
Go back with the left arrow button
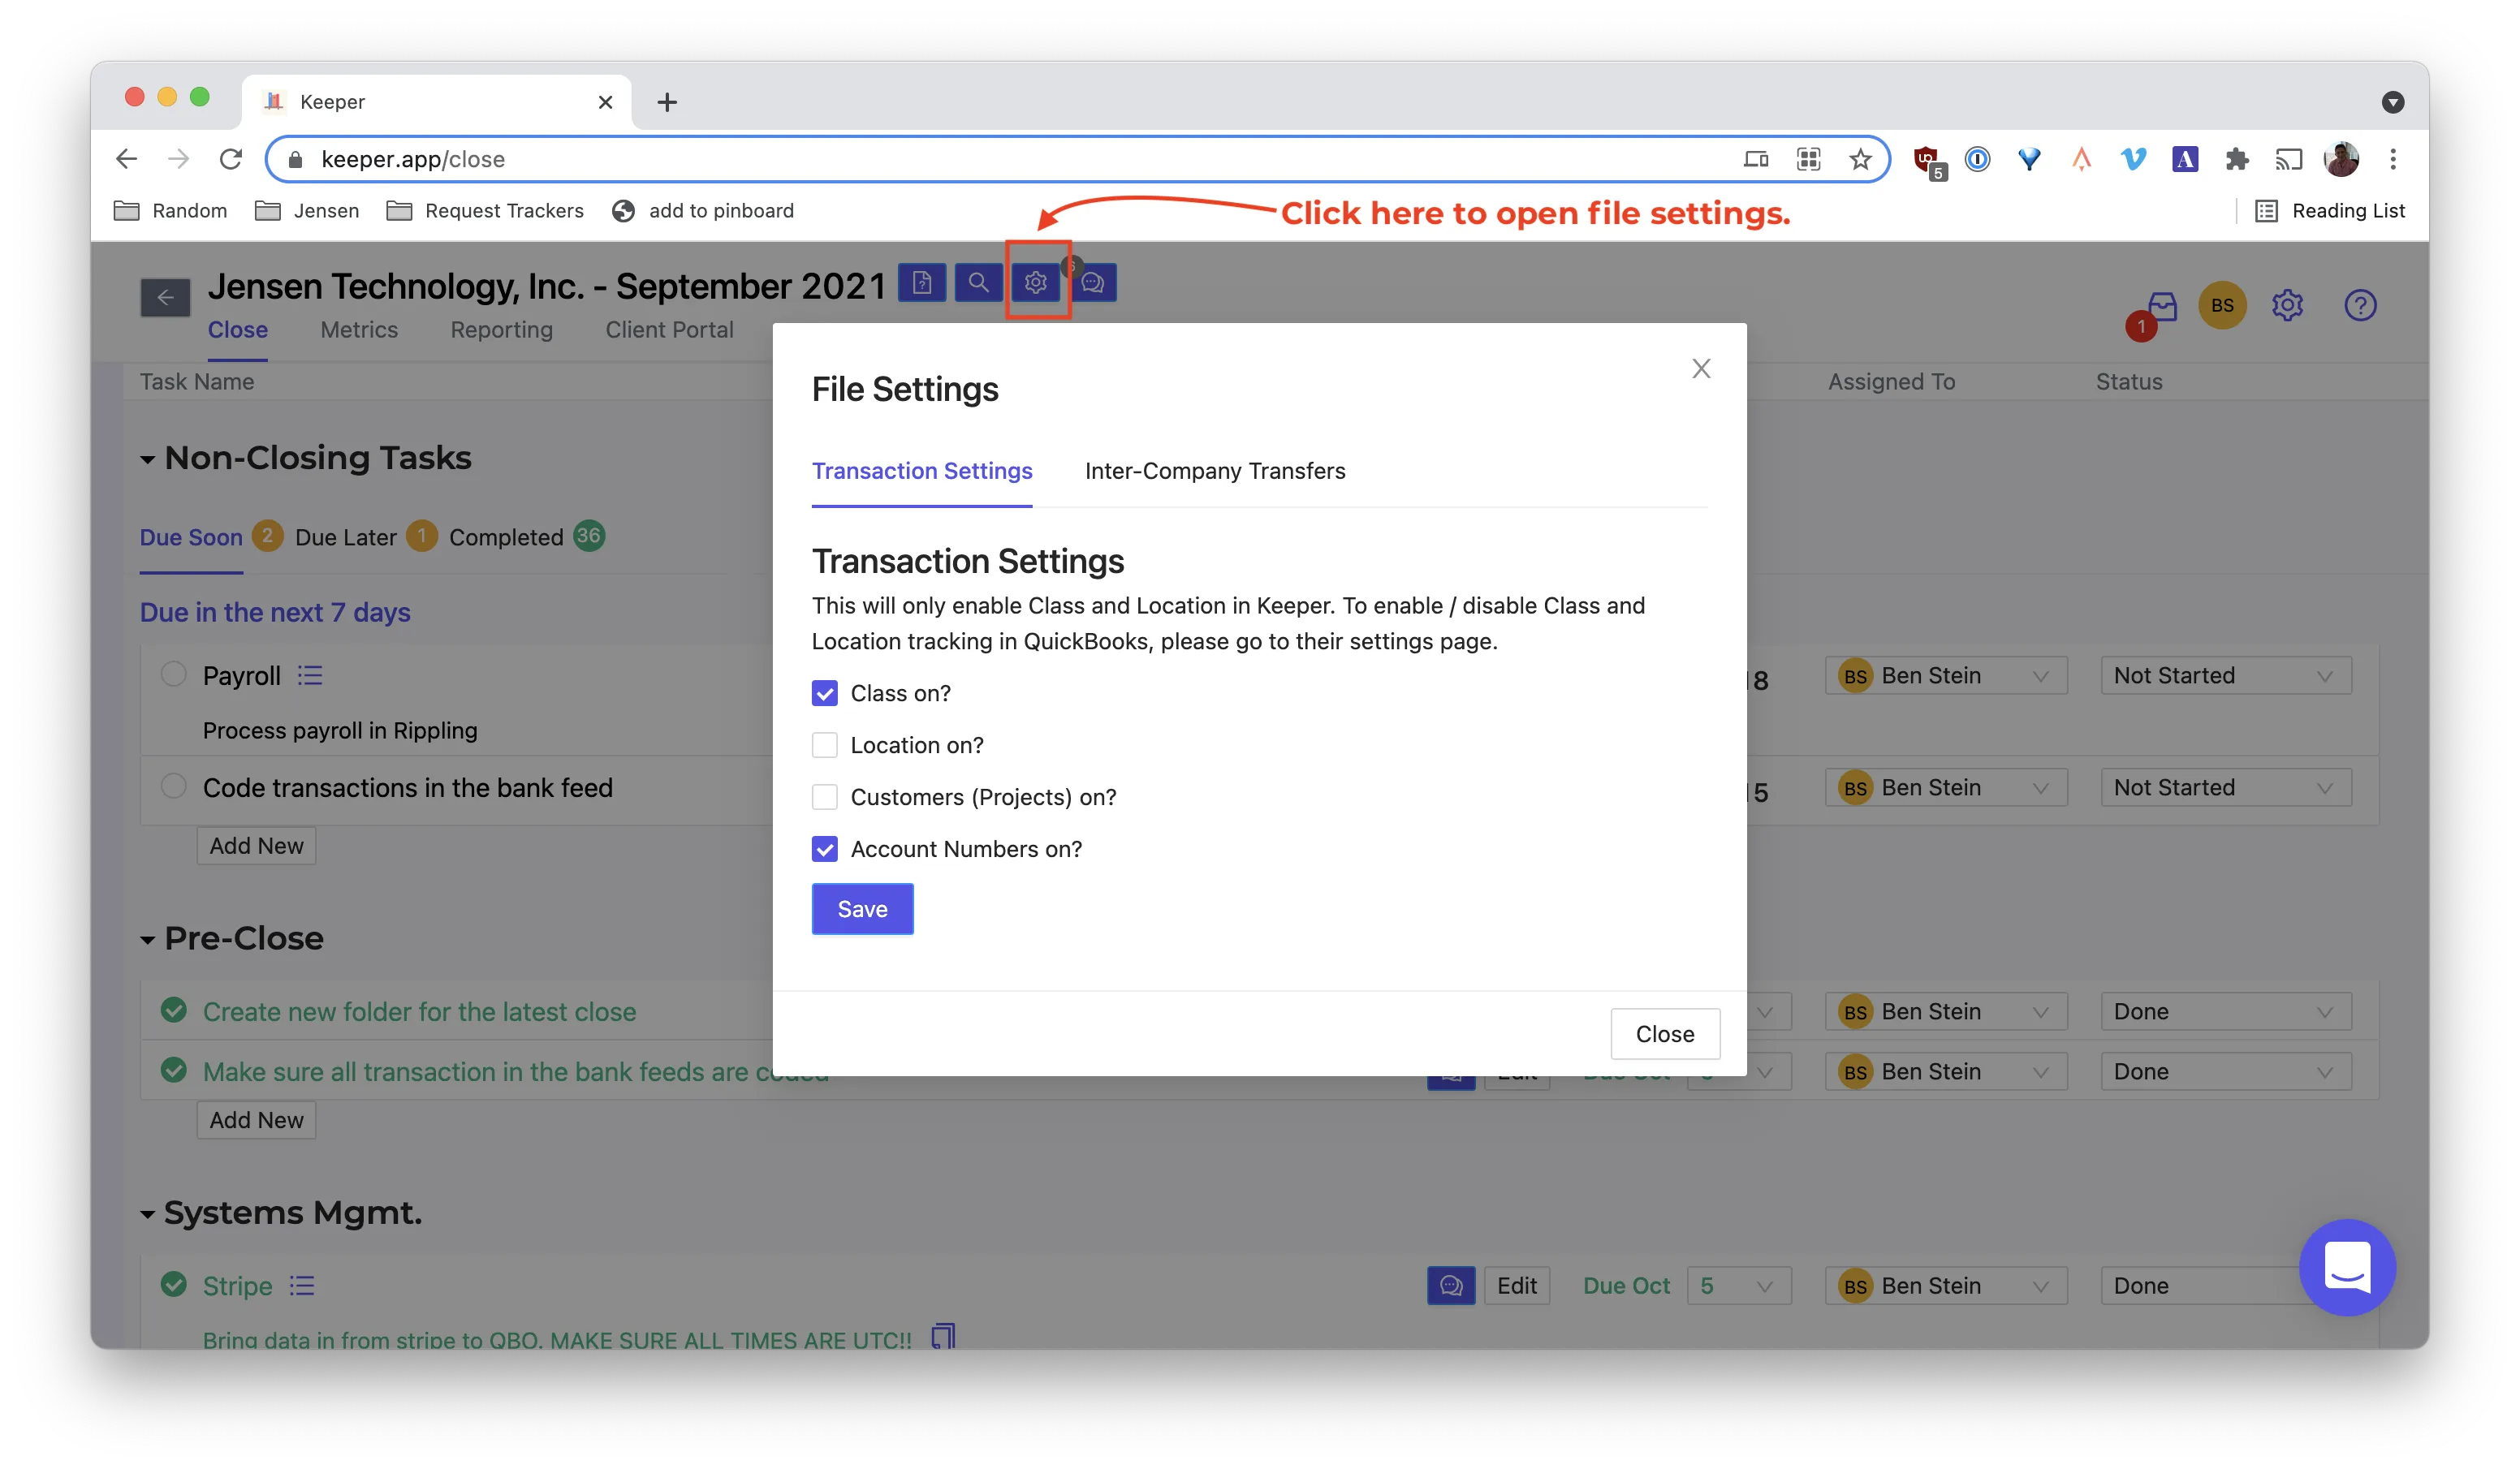[165, 297]
